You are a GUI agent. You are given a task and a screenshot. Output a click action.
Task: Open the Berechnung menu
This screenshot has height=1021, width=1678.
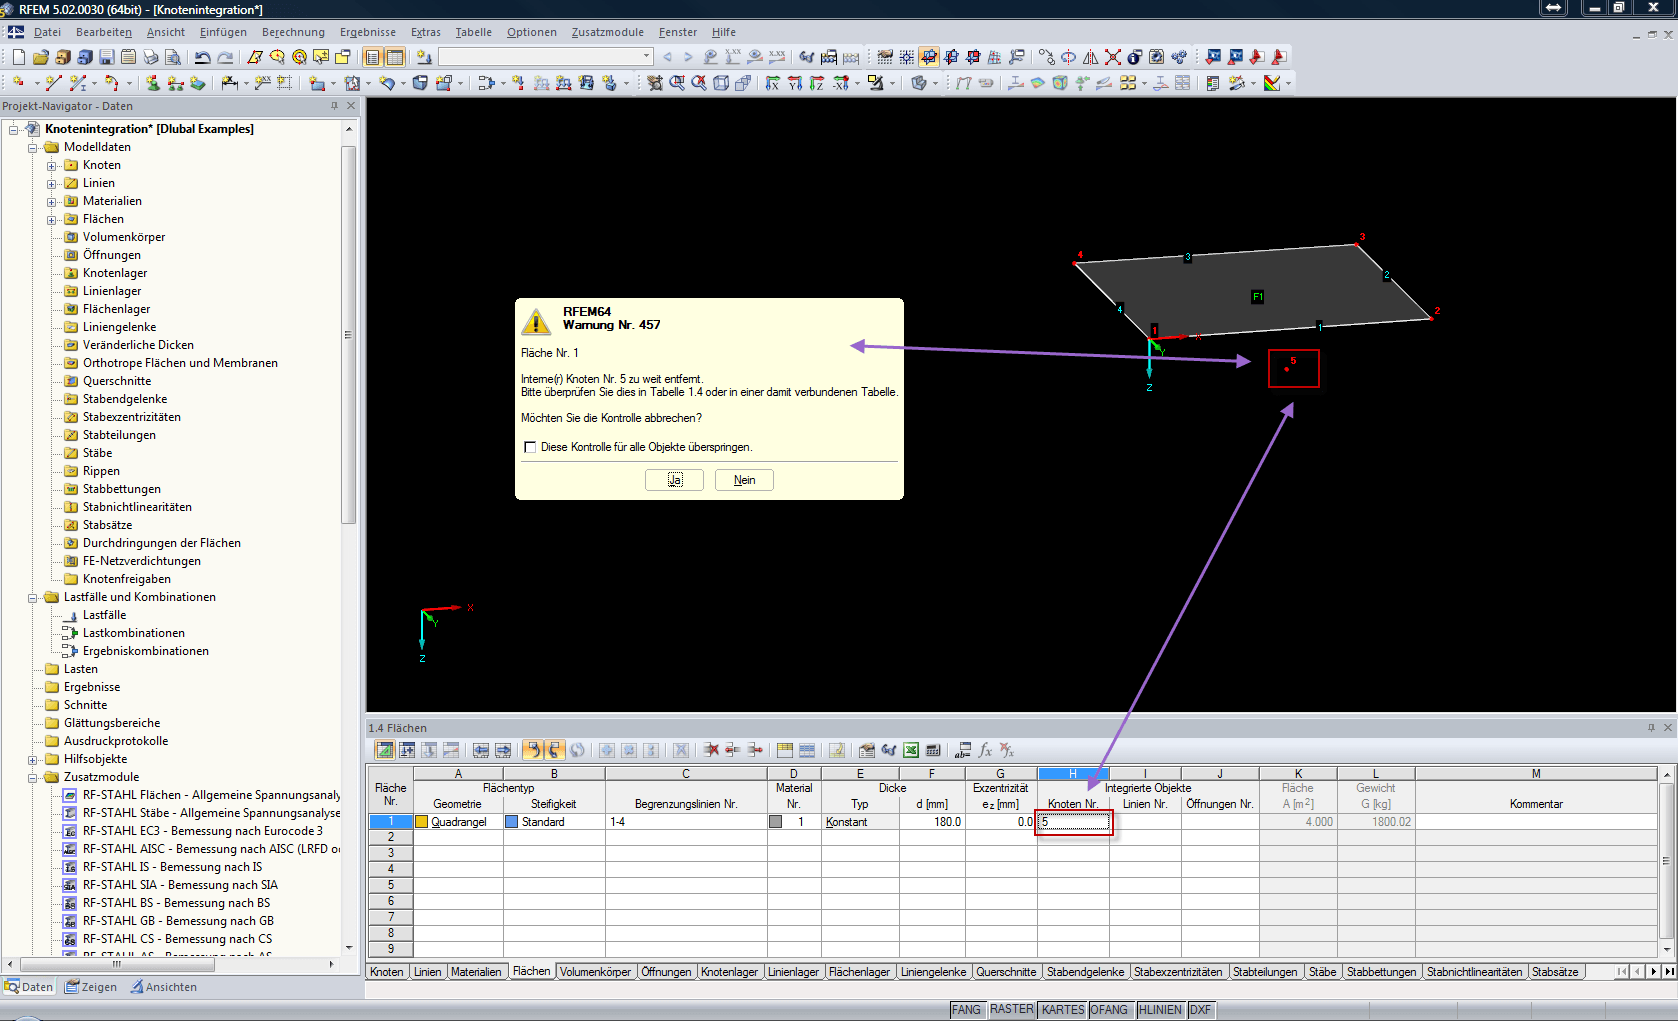coord(293,32)
